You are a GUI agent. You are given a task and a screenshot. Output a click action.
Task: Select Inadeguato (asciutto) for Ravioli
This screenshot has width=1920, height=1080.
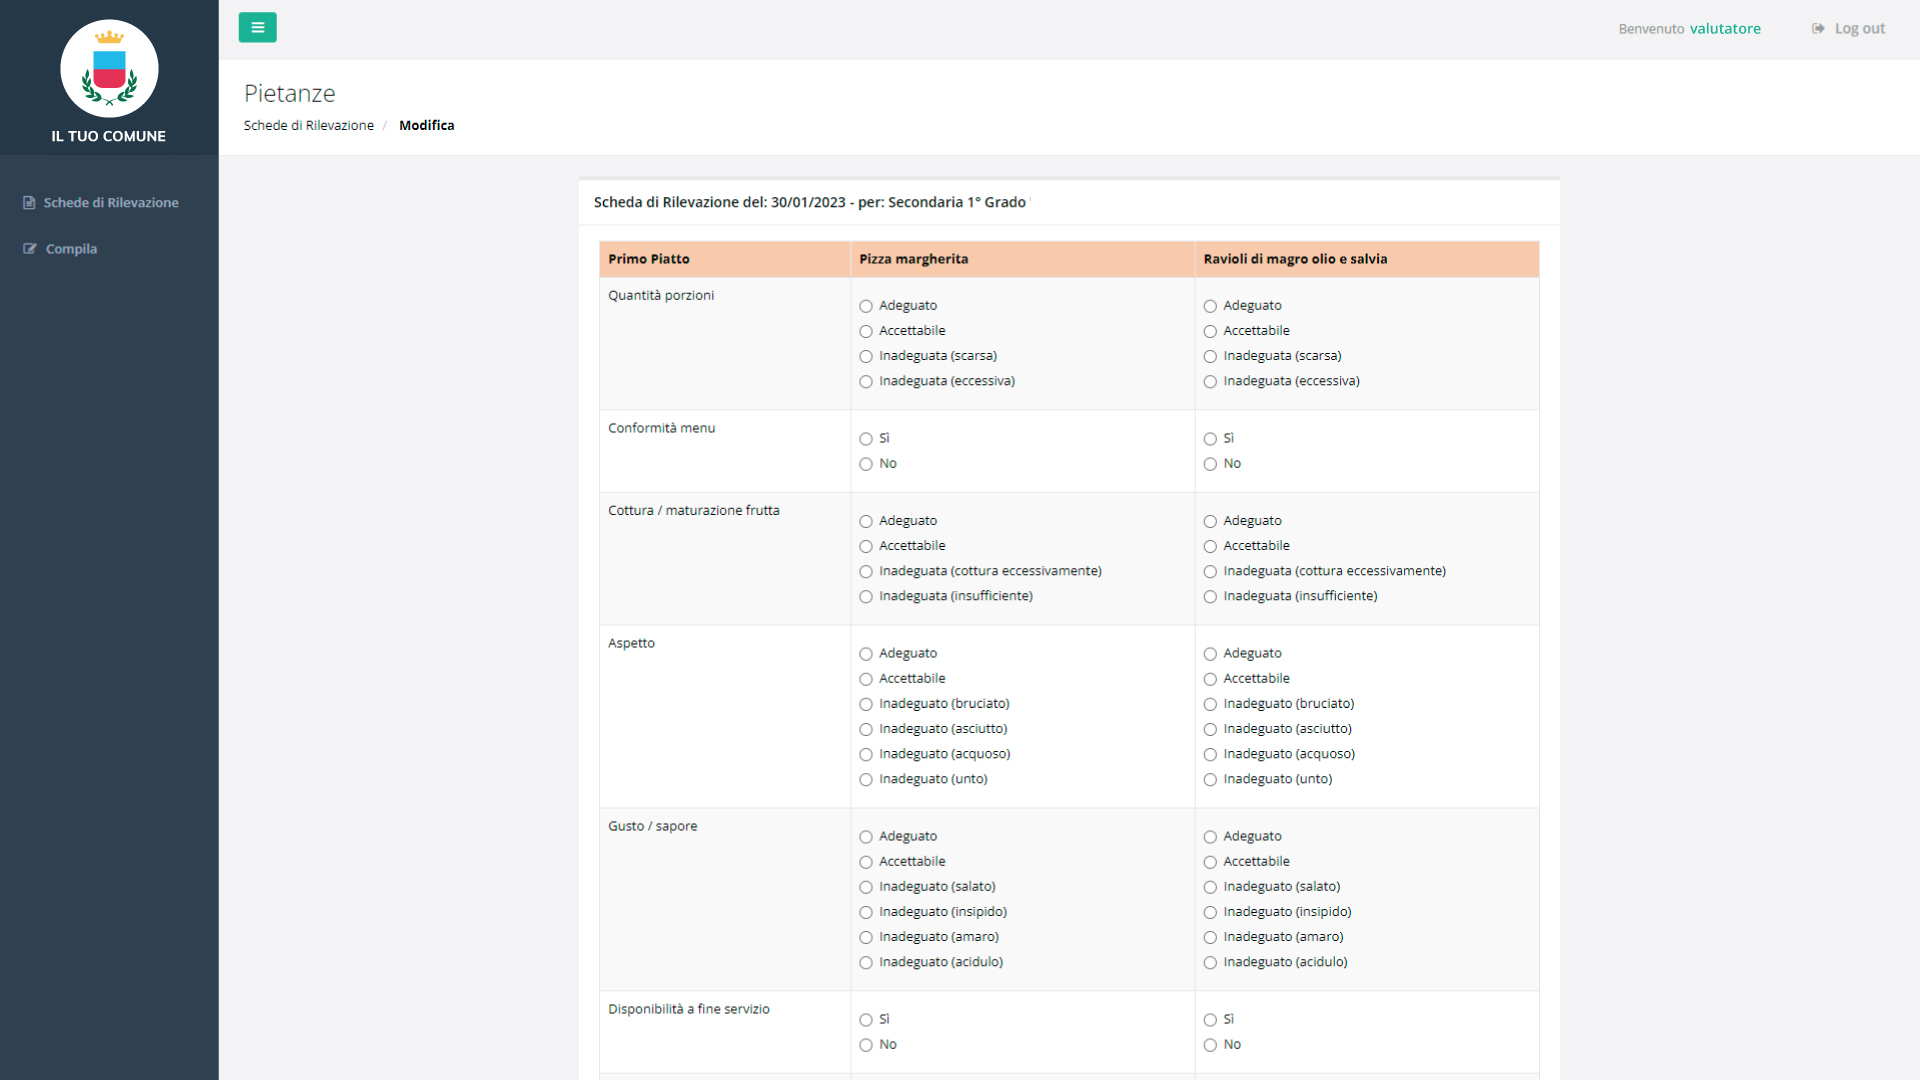click(x=1210, y=729)
